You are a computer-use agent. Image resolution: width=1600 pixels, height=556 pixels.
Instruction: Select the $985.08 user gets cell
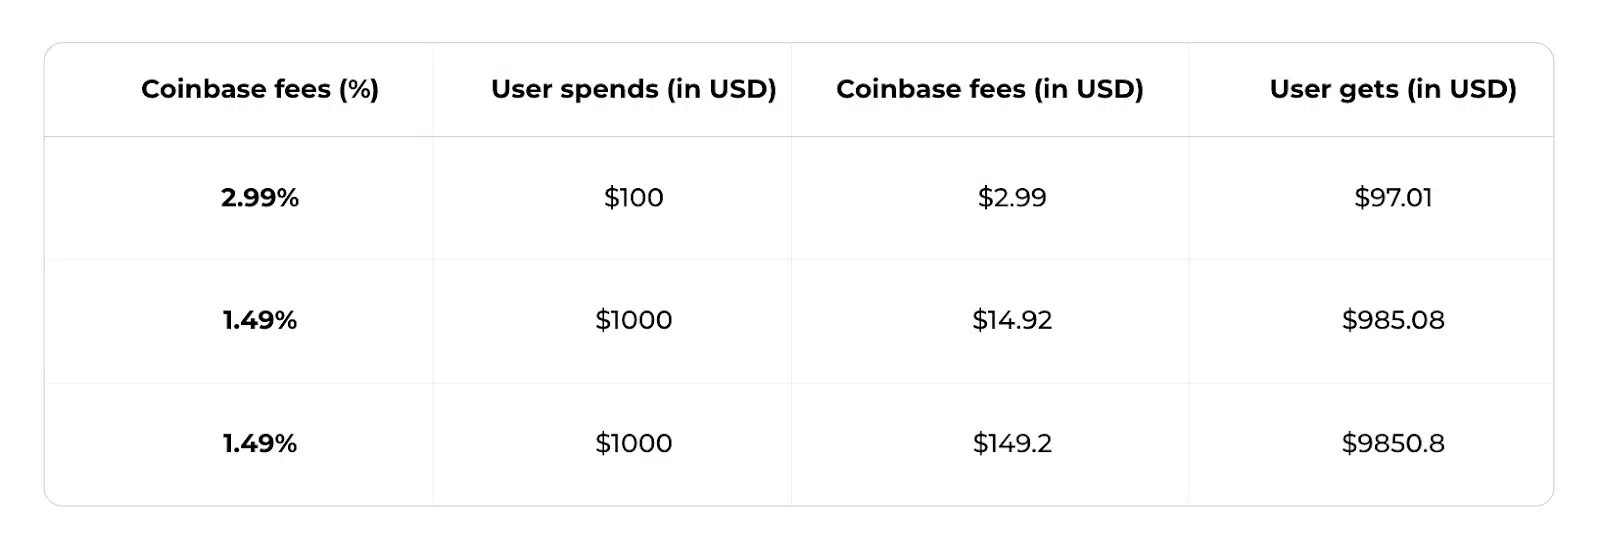1393,320
